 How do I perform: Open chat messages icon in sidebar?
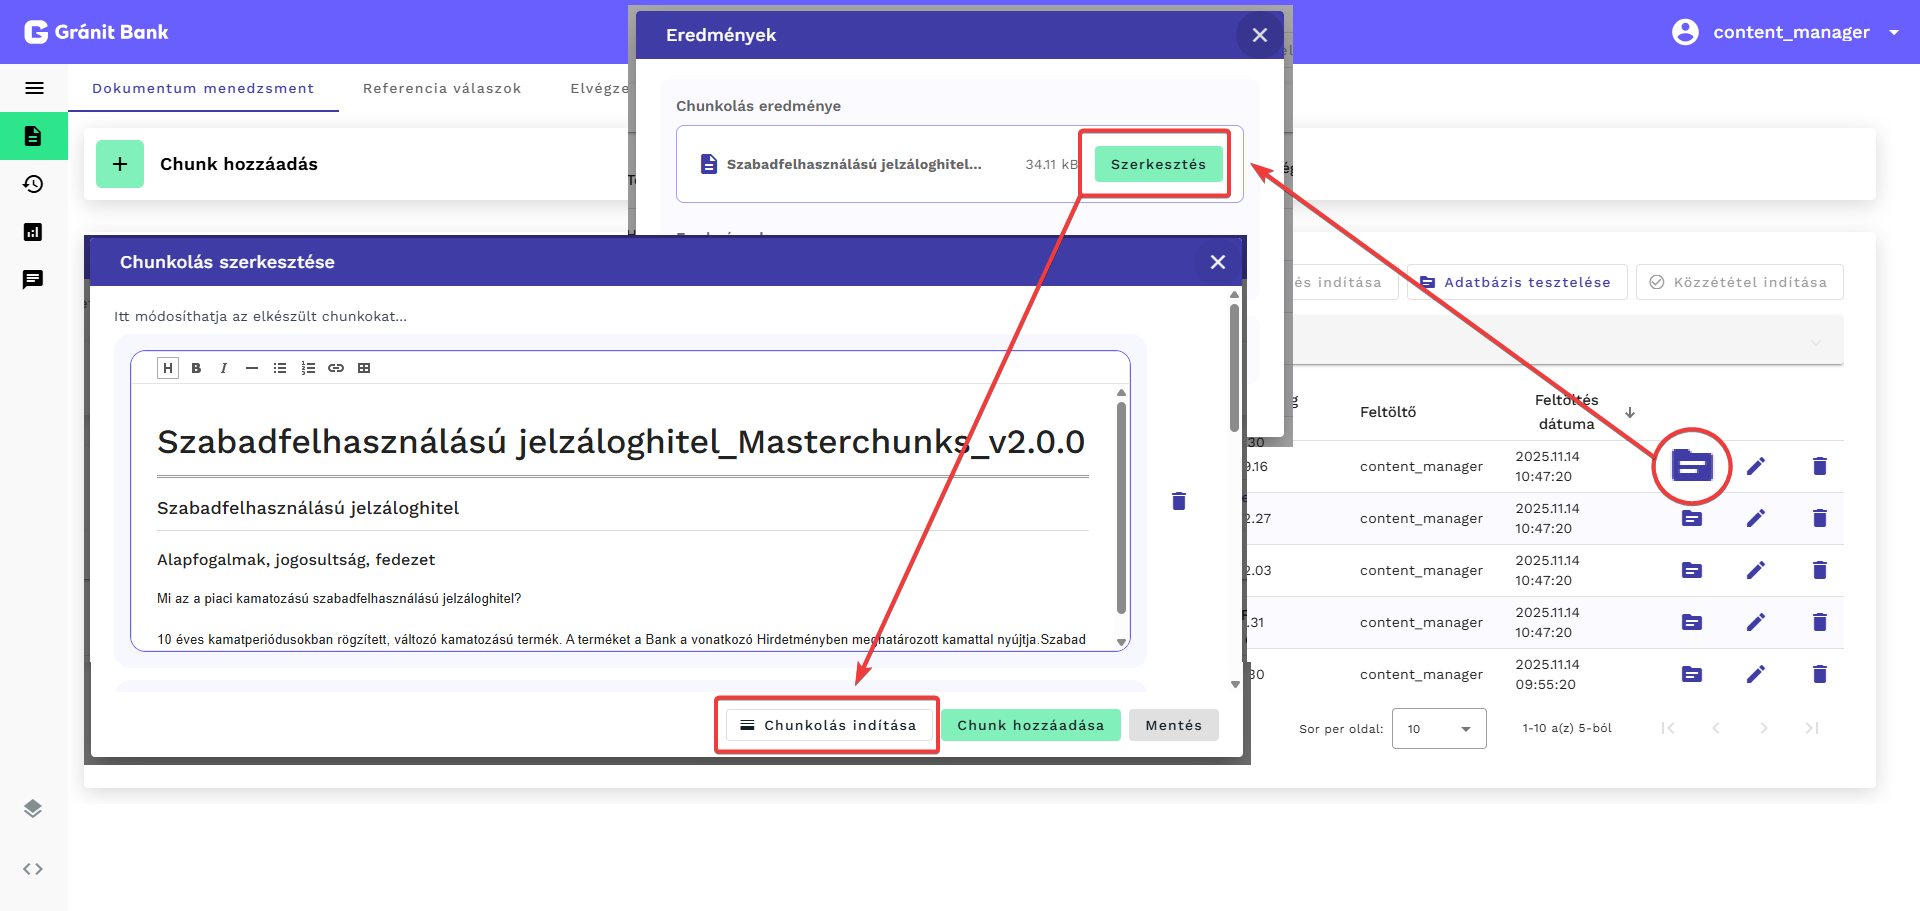(33, 279)
